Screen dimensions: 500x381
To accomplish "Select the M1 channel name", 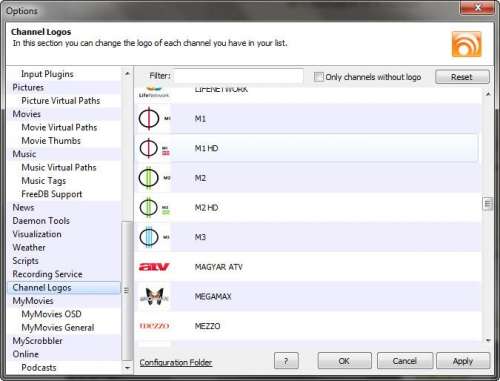I will pyautogui.click(x=200, y=119).
